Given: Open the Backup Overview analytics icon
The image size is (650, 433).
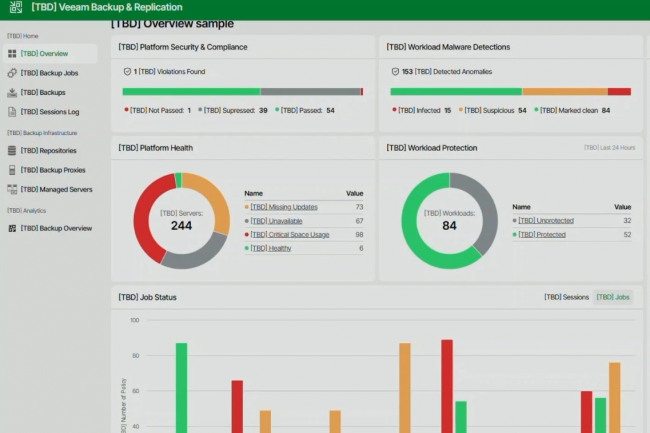Looking at the screenshot, I should coord(12,229).
